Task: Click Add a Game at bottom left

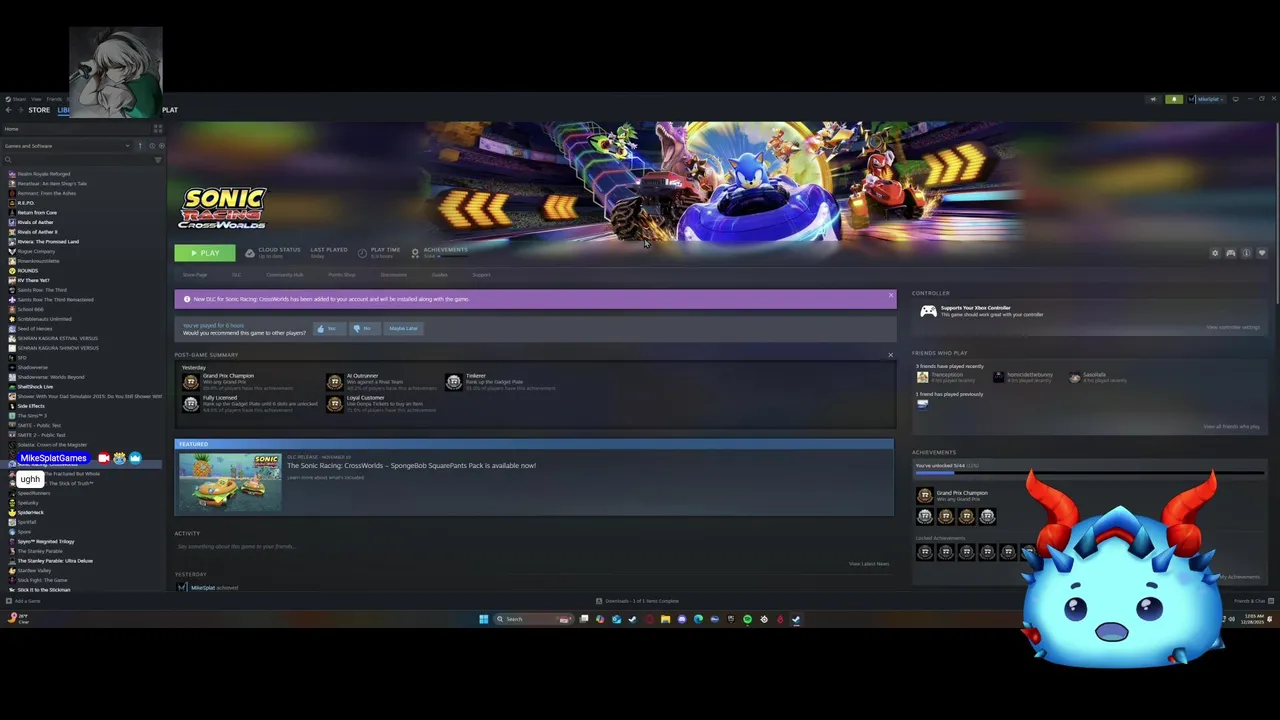Action: [22, 601]
